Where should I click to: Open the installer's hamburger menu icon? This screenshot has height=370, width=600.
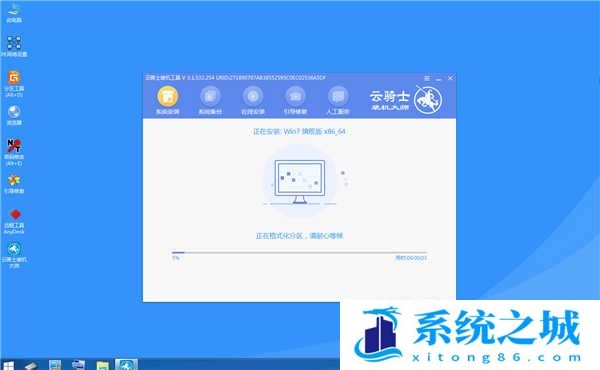(427, 78)
